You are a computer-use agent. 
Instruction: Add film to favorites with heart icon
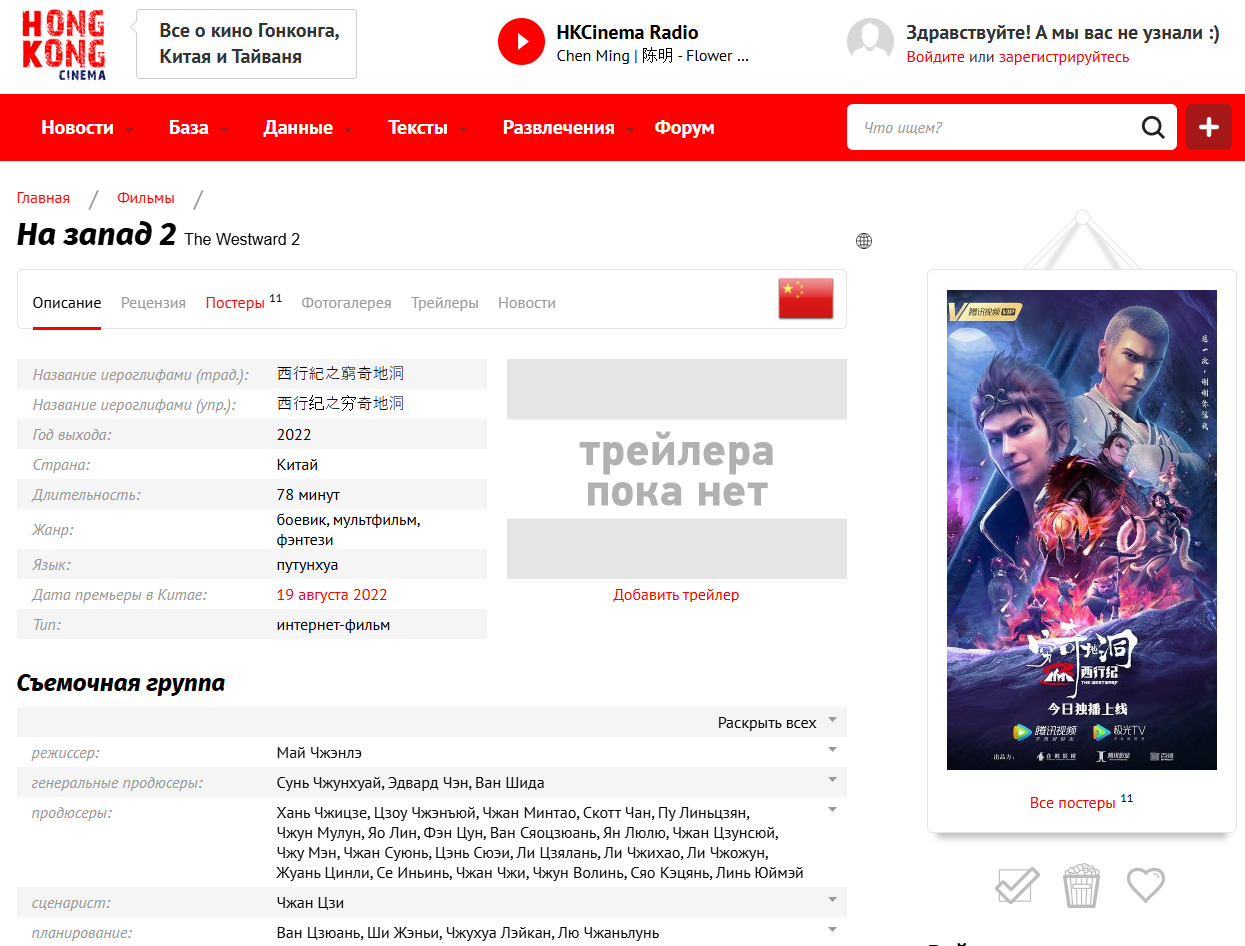click(1146, 885)
